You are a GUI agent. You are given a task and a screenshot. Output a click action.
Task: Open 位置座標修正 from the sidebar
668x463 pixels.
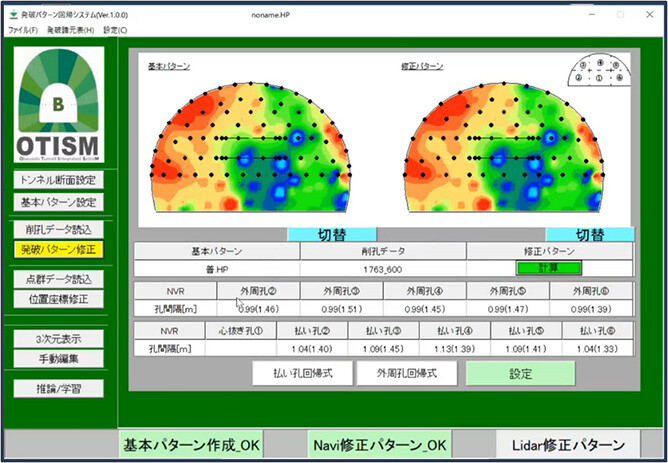coord(59,298)
